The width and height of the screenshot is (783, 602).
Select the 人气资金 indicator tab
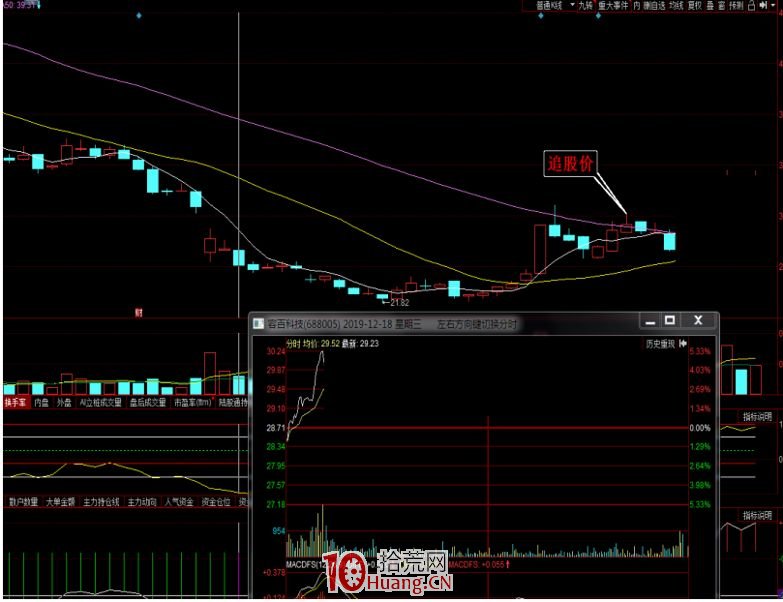click(179, 502)
